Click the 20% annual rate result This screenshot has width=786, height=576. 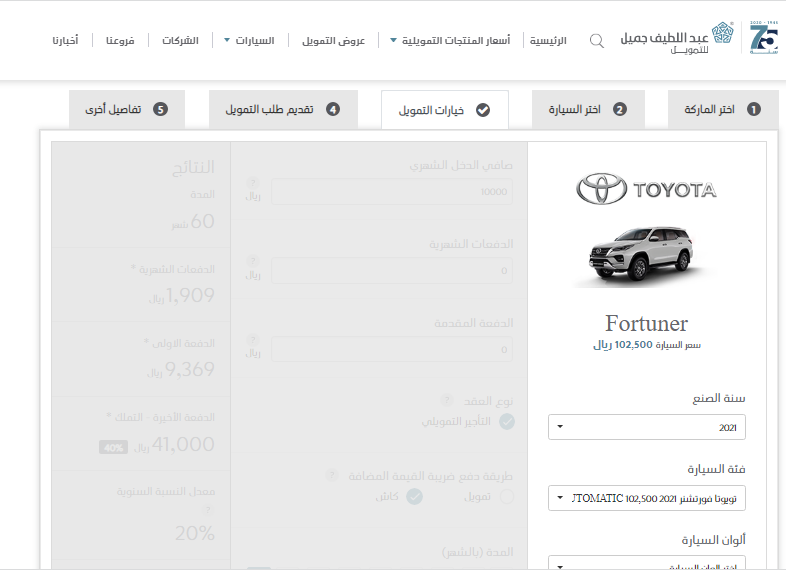point(195,533)
